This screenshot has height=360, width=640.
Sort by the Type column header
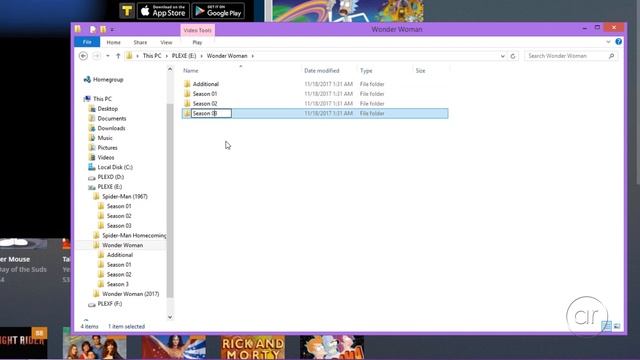click(366, 71)
